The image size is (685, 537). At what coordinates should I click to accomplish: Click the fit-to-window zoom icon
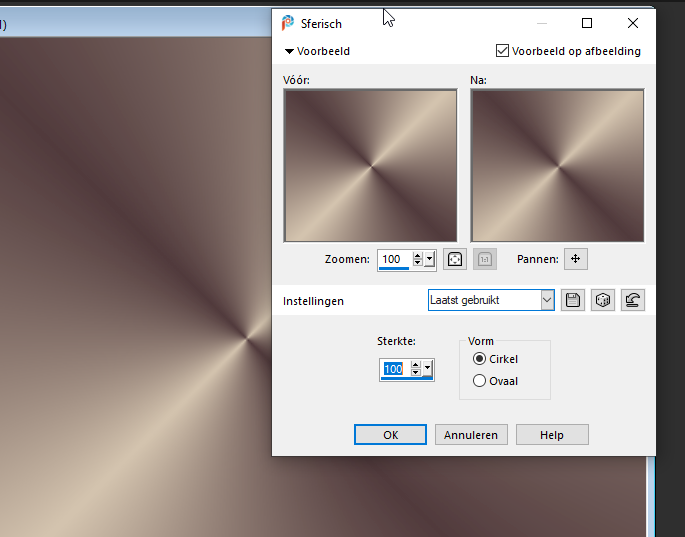click(x=455, y=259)
